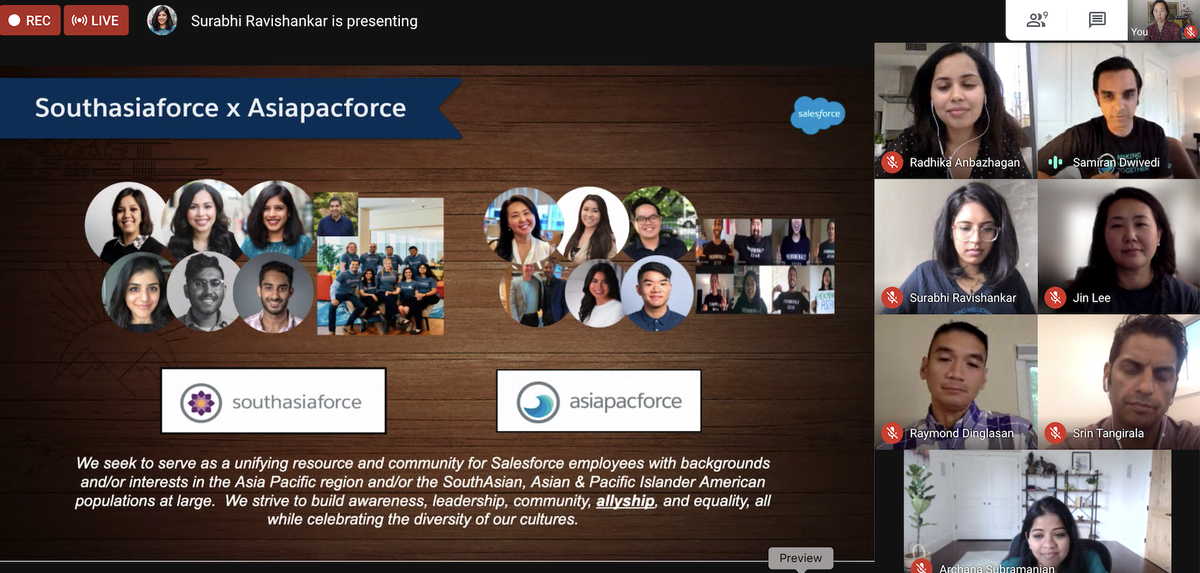Click Archana Subramanian's muted mic icon
The height and width of the screenshot is (573, 1200).
click(x=922, y=567)
